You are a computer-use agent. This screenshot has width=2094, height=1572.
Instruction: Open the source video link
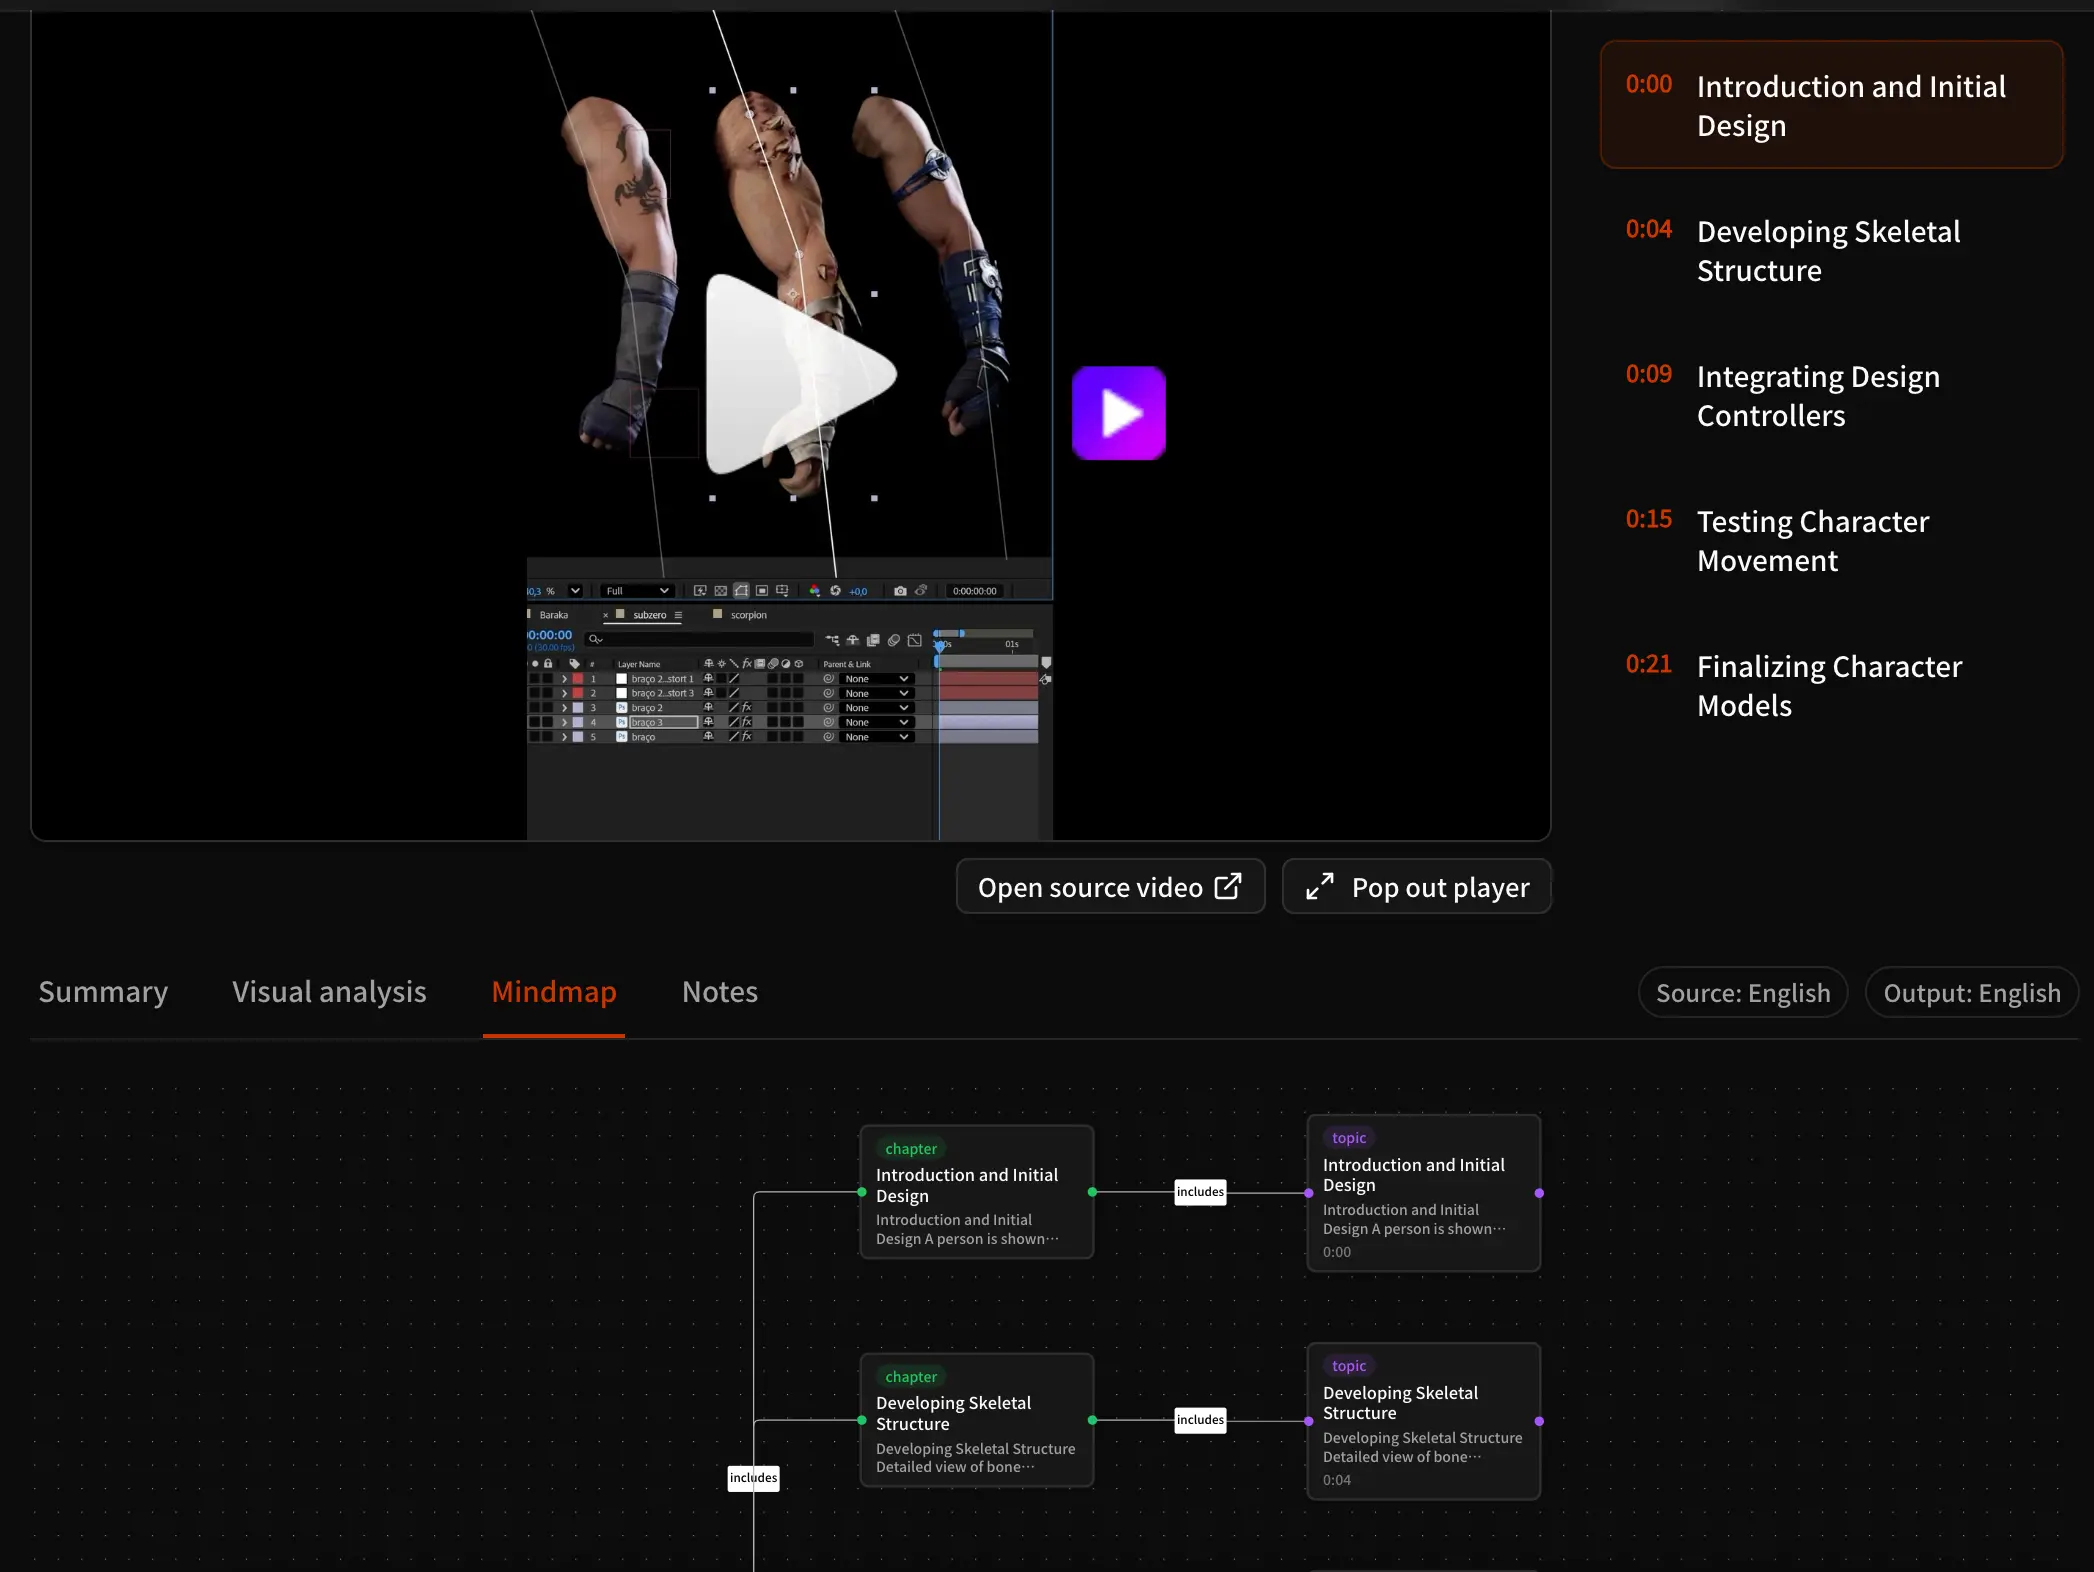(x=1110, y=887)
